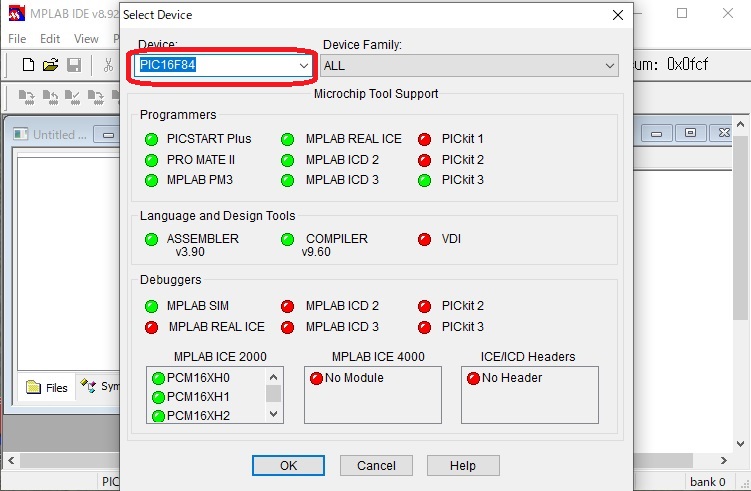Screen dimensions: 751x491
Task: Click the Cut scissors icon in toolbar
Action: point(108,65)
